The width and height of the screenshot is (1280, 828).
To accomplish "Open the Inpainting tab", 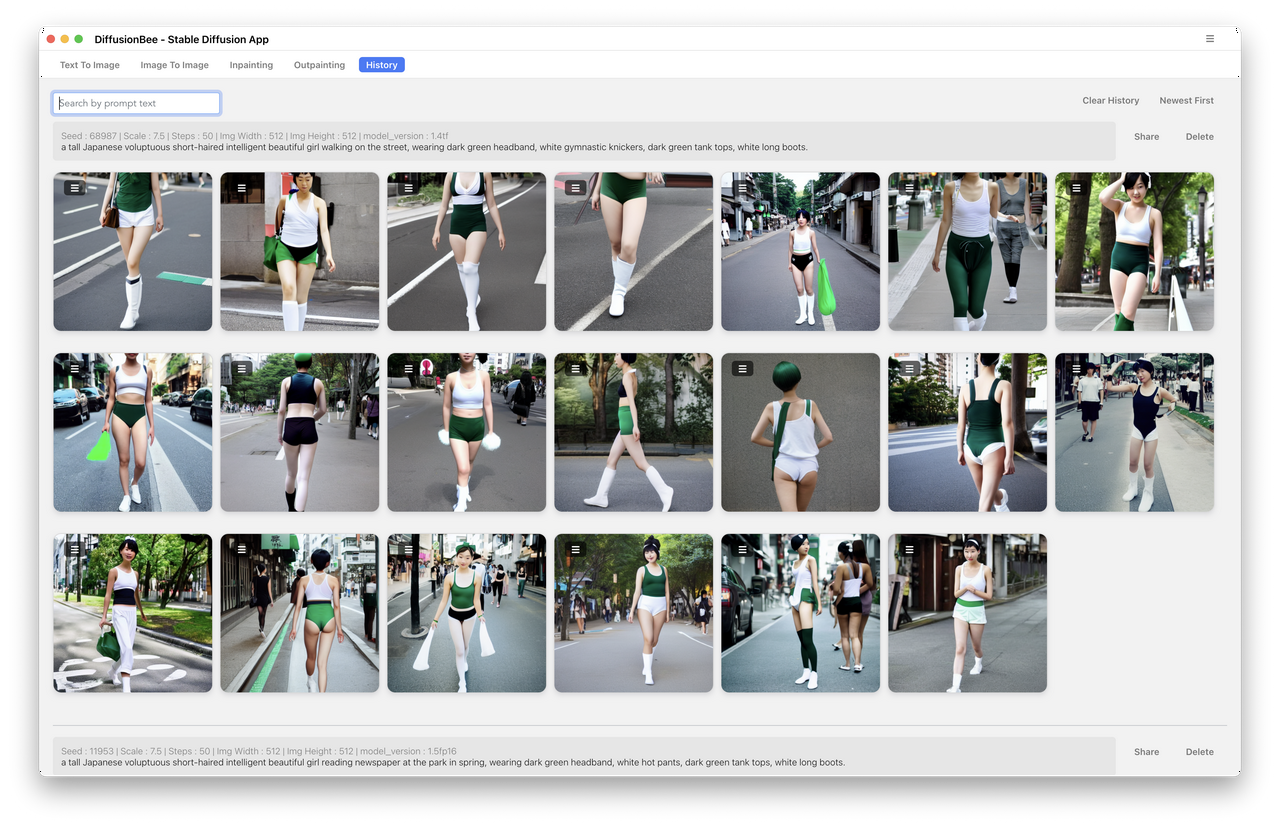I will point(251,65).
